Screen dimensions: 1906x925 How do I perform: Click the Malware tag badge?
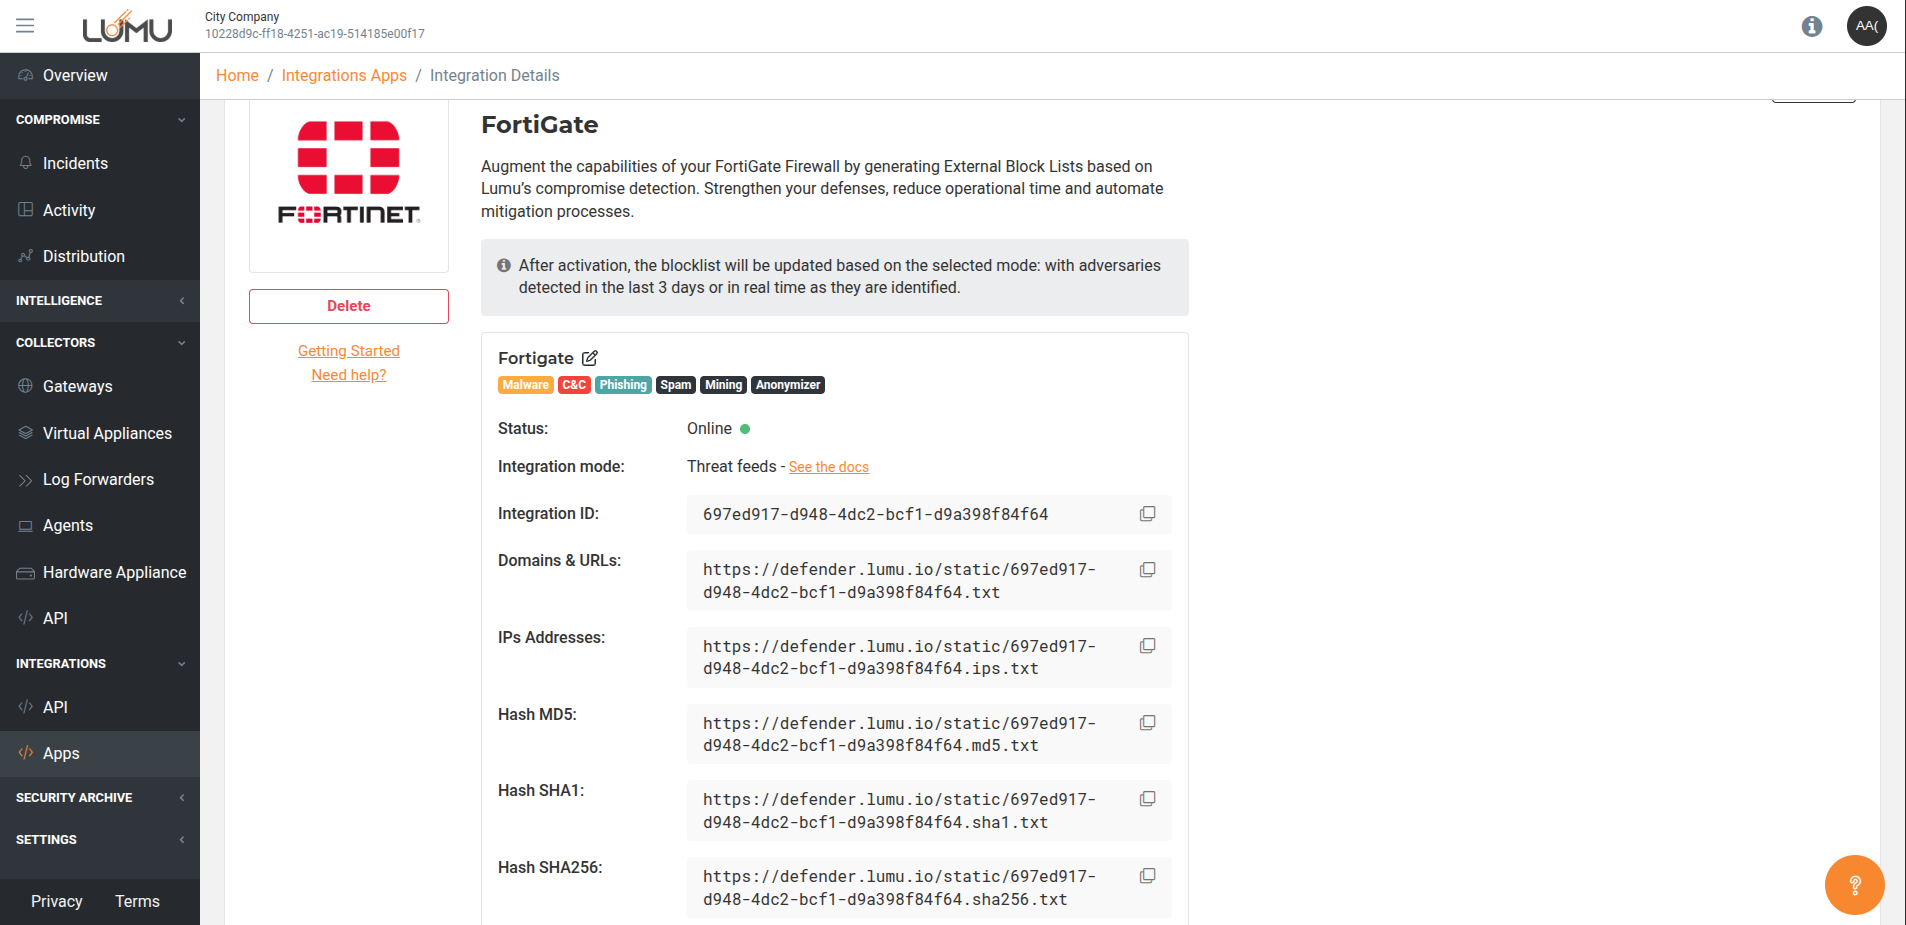(525, 385)
